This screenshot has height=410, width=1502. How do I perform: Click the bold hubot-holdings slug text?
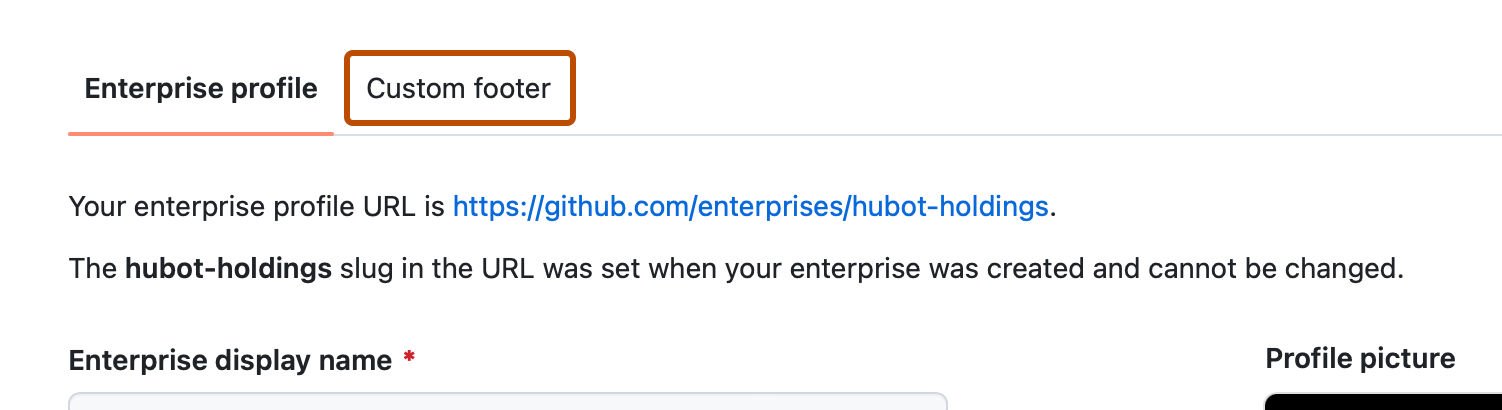click(x=228, y=268)
